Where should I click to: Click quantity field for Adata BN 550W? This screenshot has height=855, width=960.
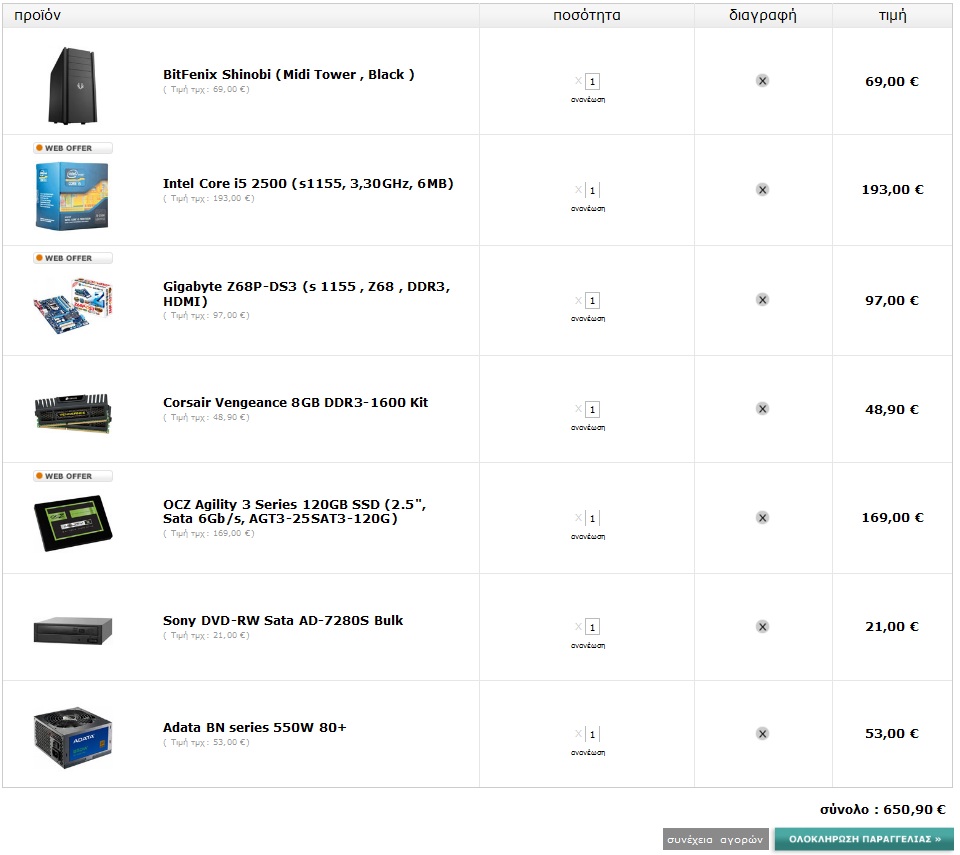coord(592,734)
